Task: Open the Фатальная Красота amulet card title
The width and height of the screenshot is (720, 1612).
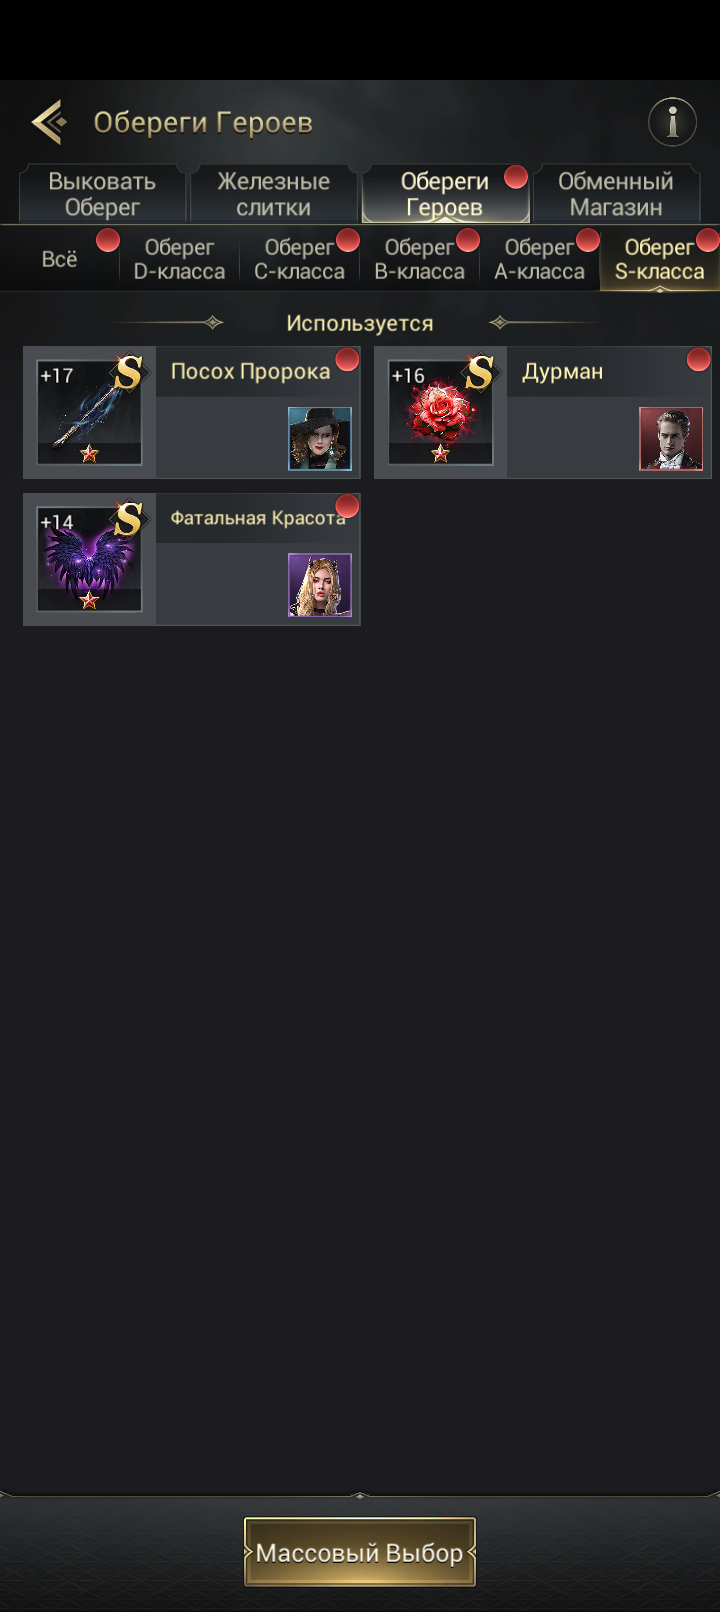Action: [x=257, y=518]
